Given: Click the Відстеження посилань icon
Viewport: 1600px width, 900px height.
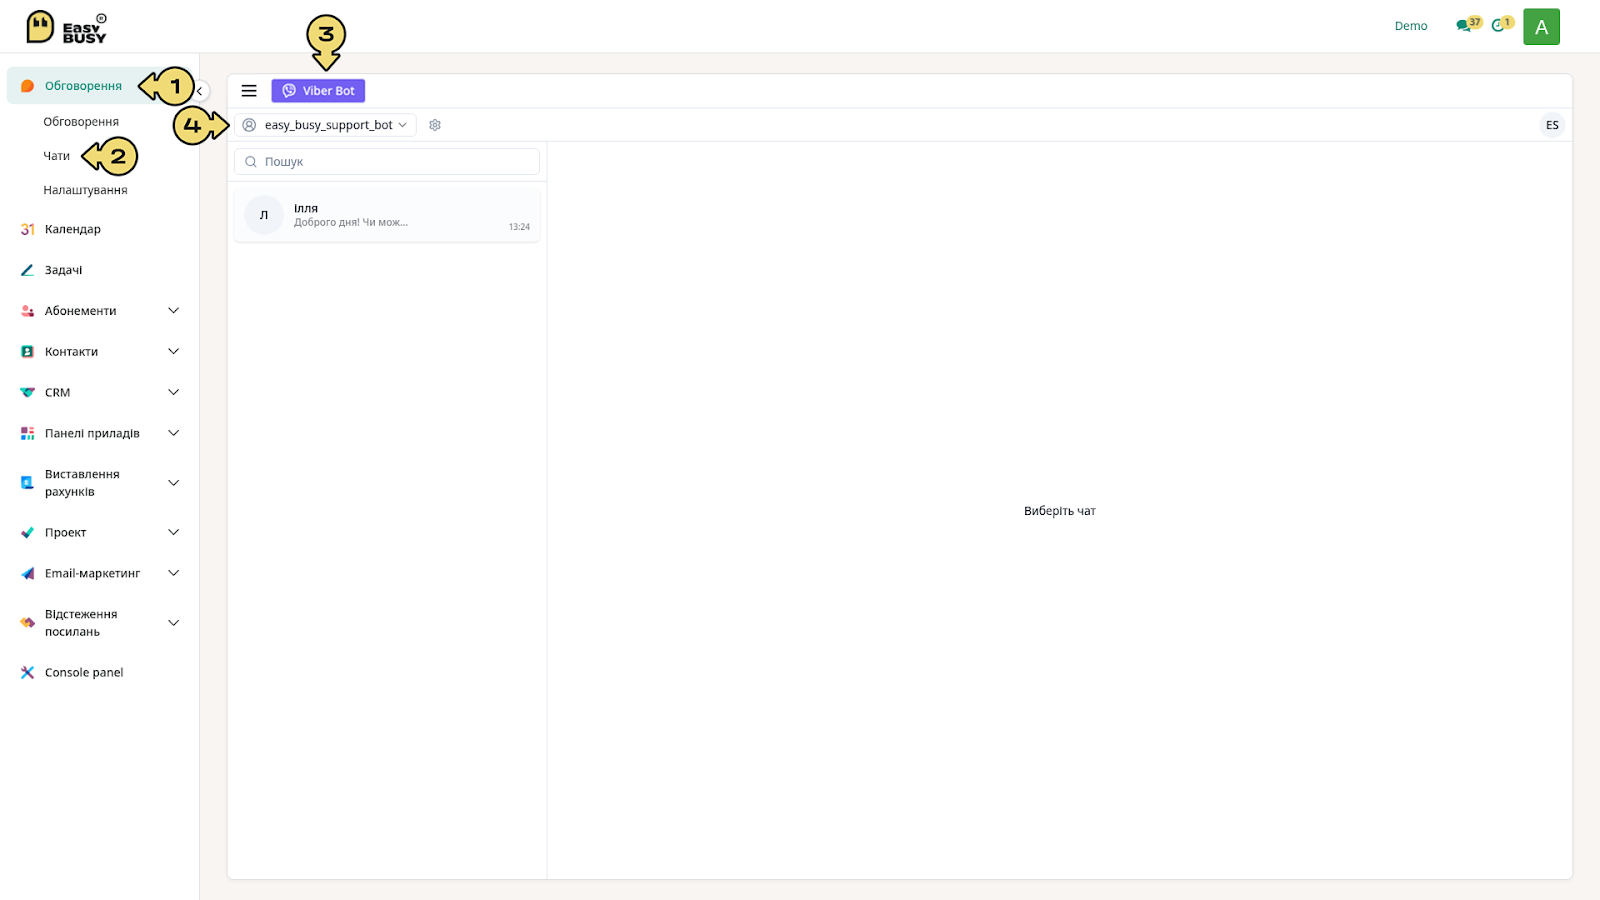Looking at the screenshot, I should tap(27, 623).
